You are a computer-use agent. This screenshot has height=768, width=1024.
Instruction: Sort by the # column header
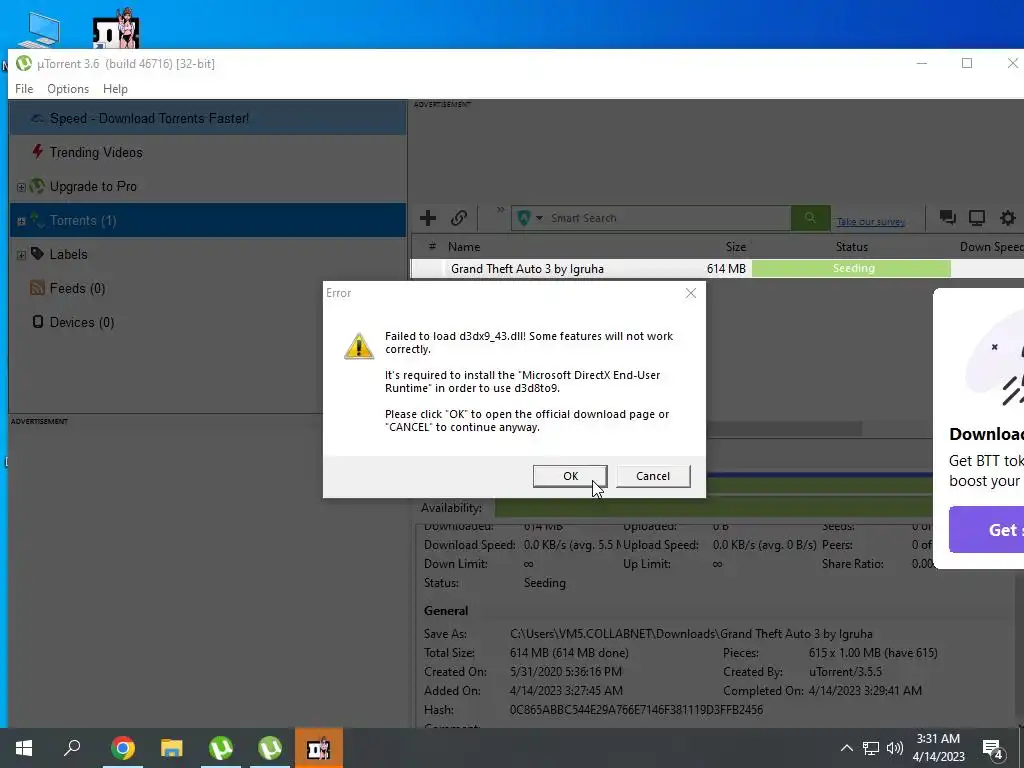[x=432, y=246]
